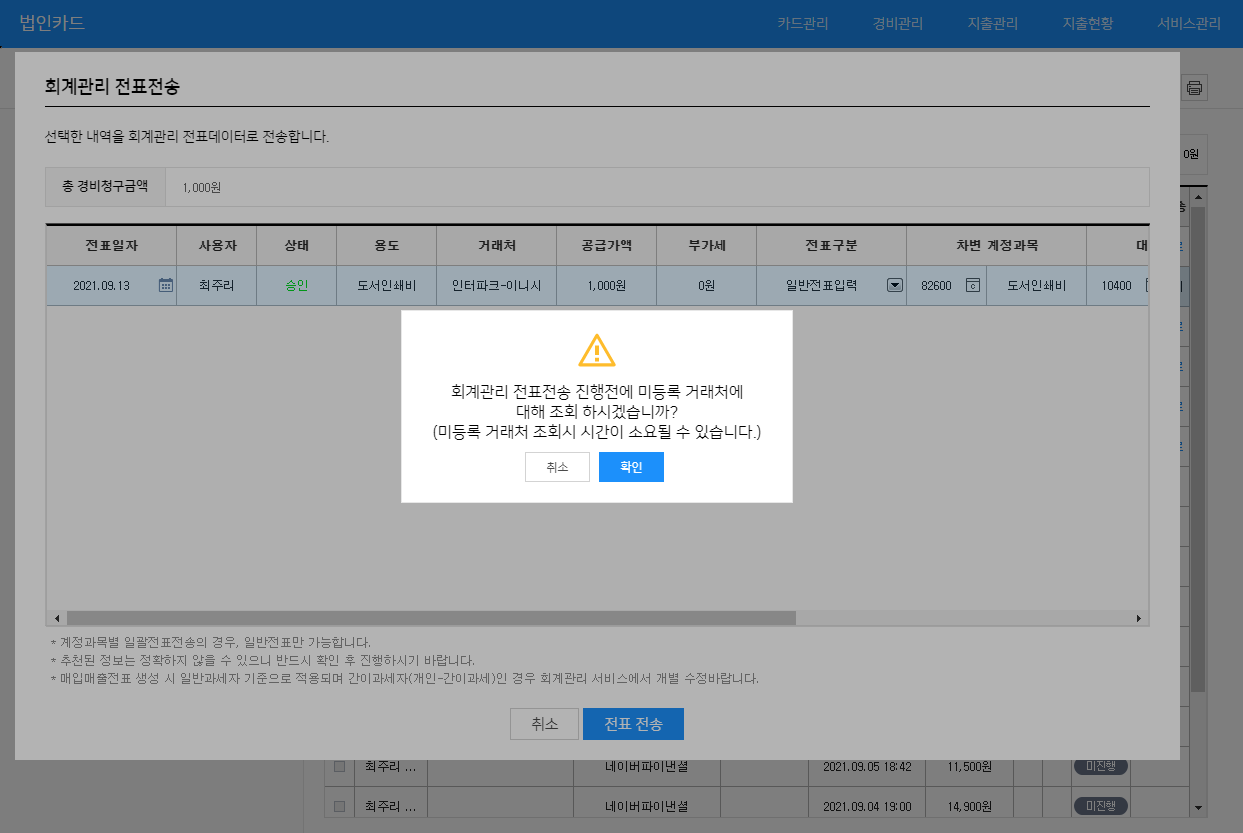Viewport: 1243px width, 833px height.
Task: Click the 전표 전송 button
Action: click(x=633, y=724)
